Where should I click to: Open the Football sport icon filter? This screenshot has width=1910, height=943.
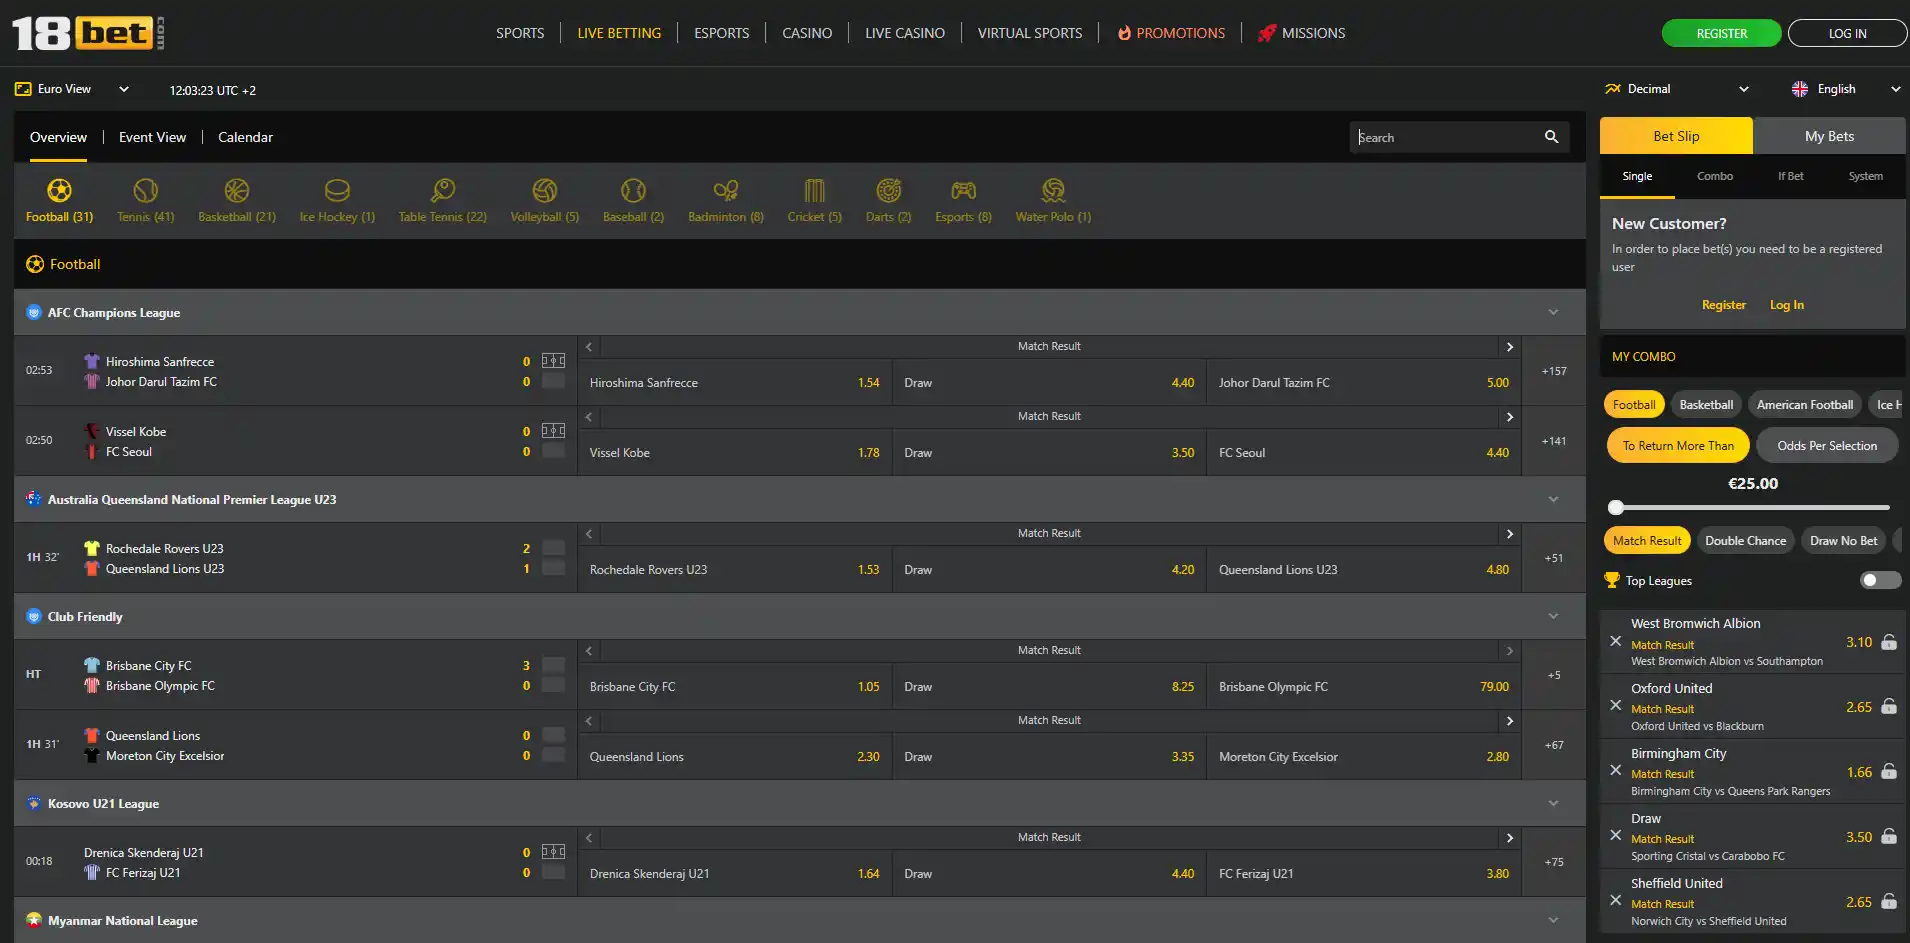coord(59,200)
